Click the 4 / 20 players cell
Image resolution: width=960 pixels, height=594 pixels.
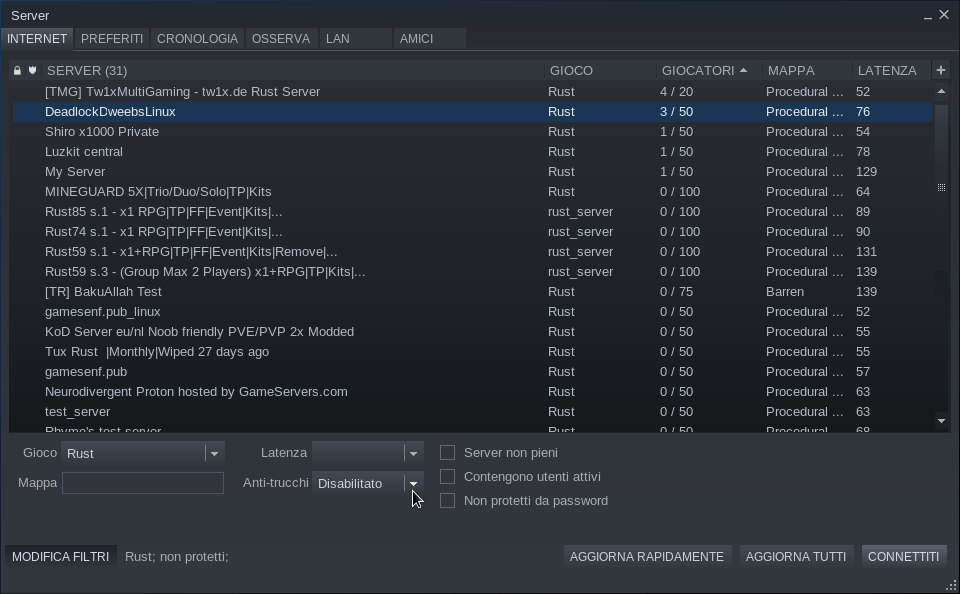(677, 91)
